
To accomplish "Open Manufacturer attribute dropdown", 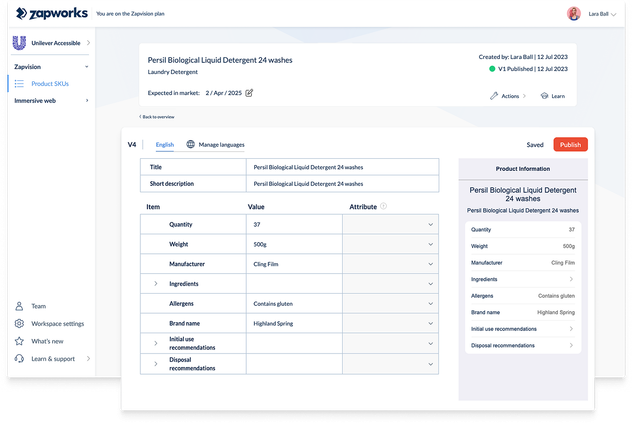I will click(390, 264).
